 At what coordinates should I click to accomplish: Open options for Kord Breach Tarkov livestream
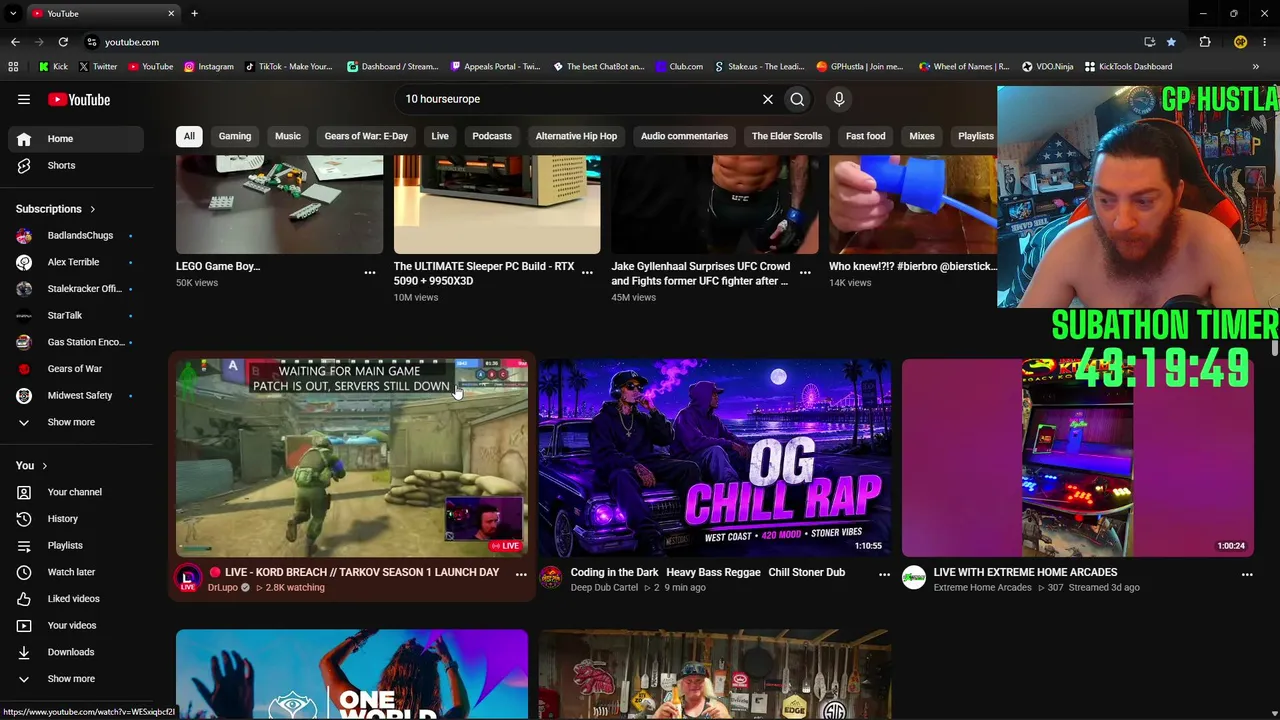[x=521, y=574]
